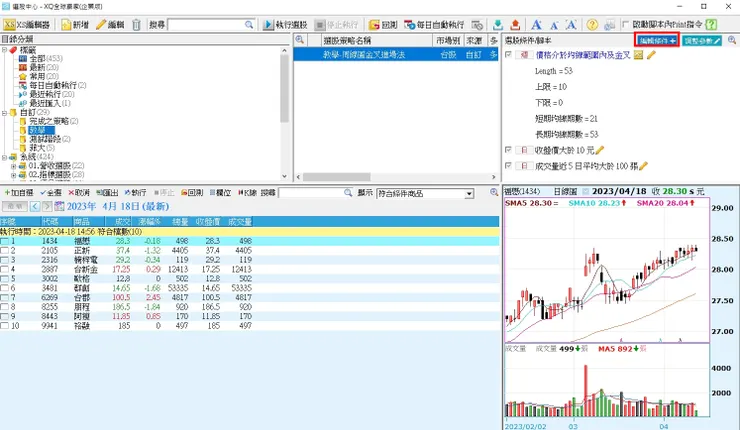Screen dimensions: 740x430
Task: Click the 執行選股 run icon
Action: [269, 25]
